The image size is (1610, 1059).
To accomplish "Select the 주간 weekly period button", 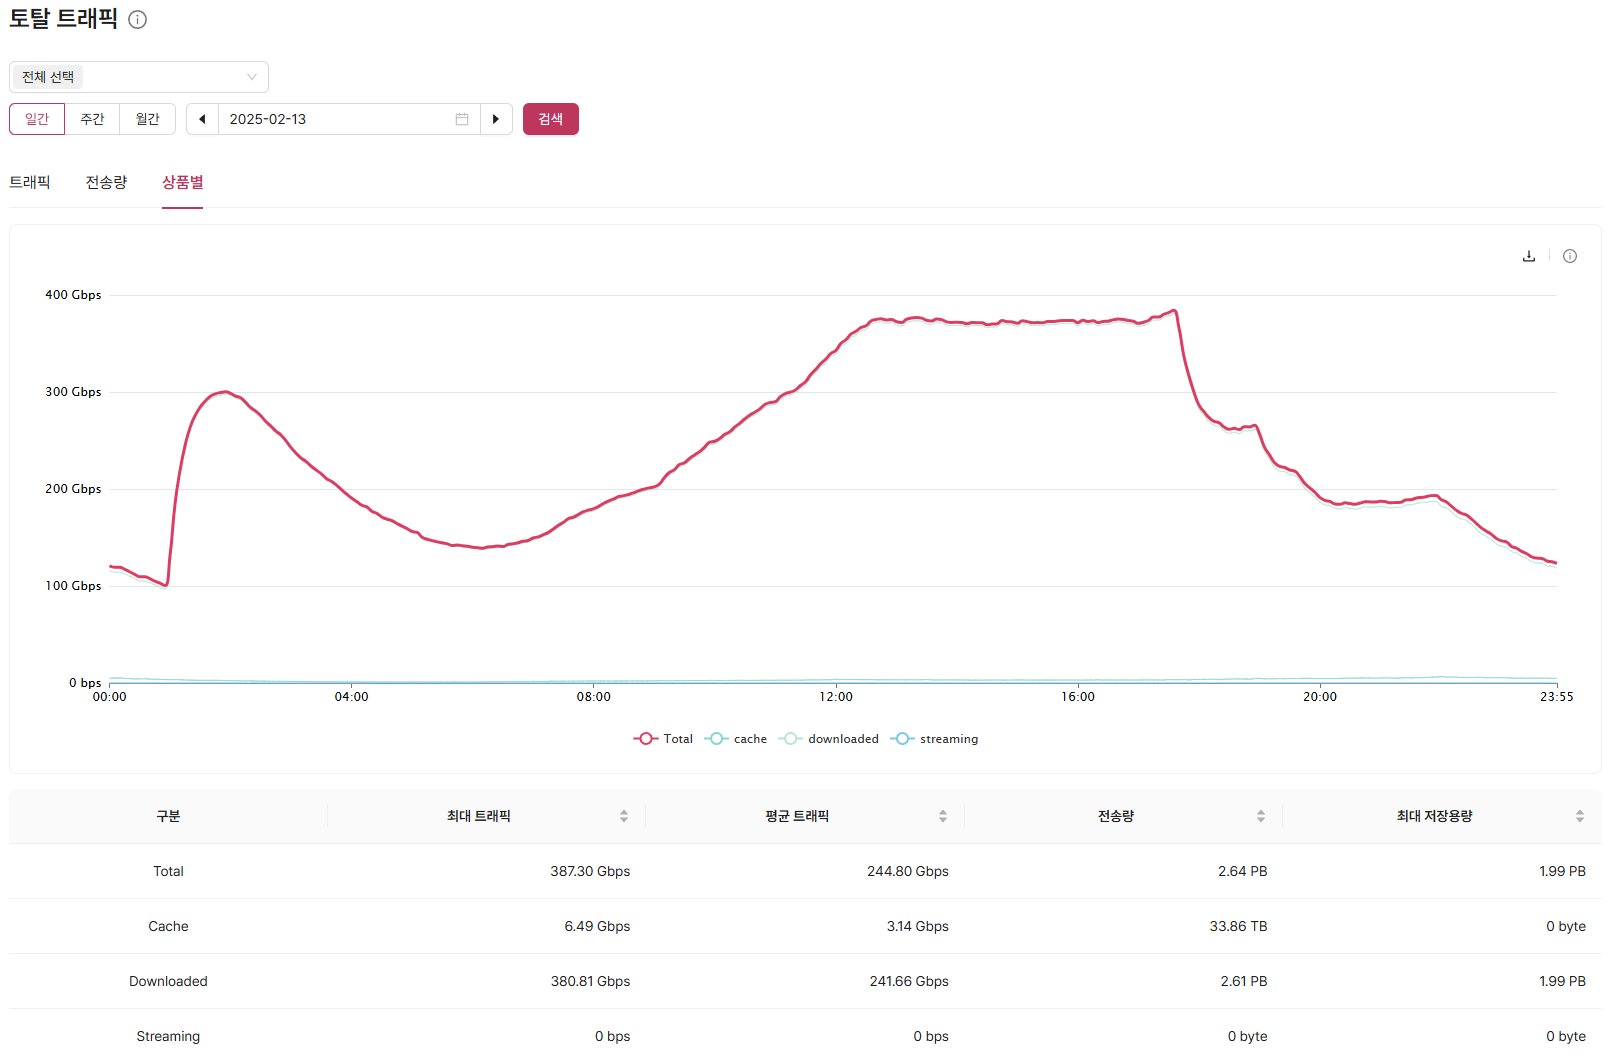I will pyautogui.click(x=92, y=119).
